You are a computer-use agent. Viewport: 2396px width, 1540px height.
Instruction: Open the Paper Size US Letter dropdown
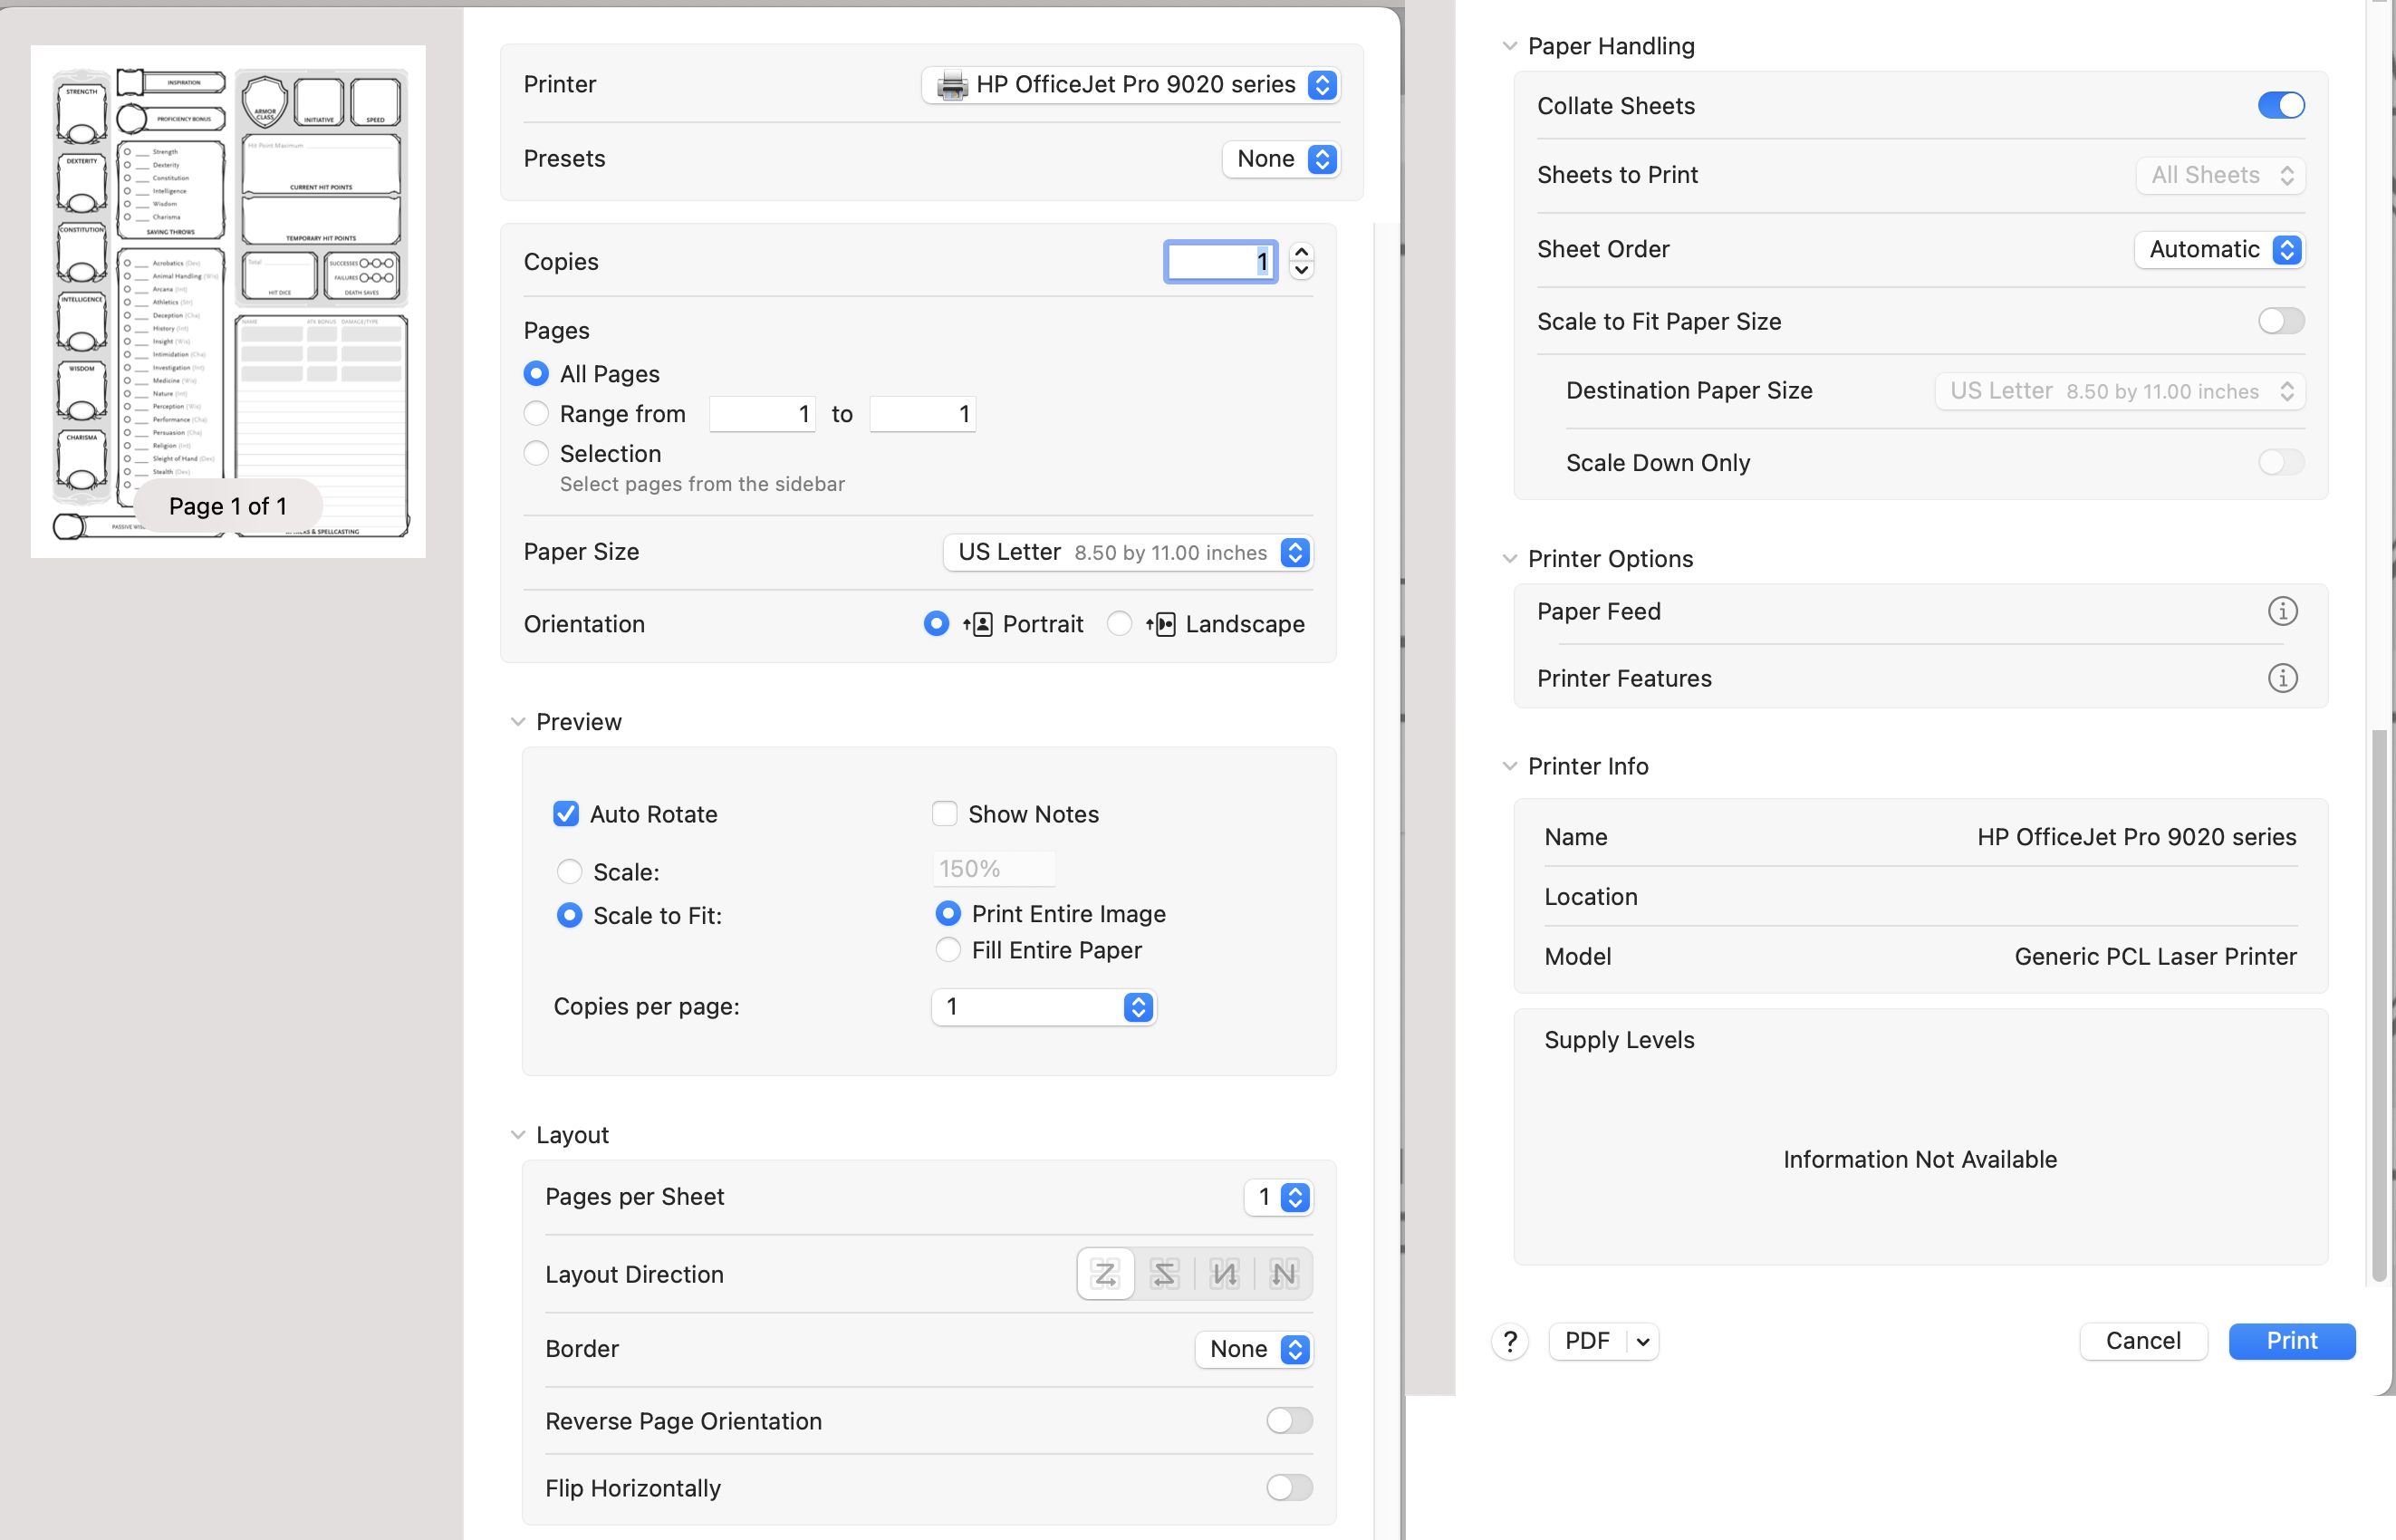pos(1127,553)
